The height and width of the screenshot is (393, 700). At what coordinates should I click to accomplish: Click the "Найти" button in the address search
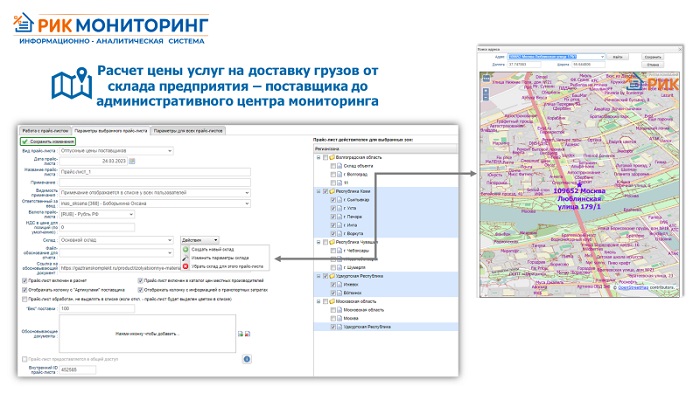(x=618, y=57)
